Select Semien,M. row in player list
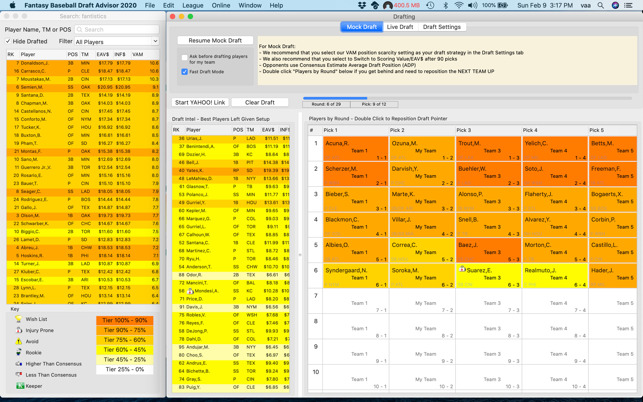The height and width of the screenshot is (402, 643). (83, 87)
